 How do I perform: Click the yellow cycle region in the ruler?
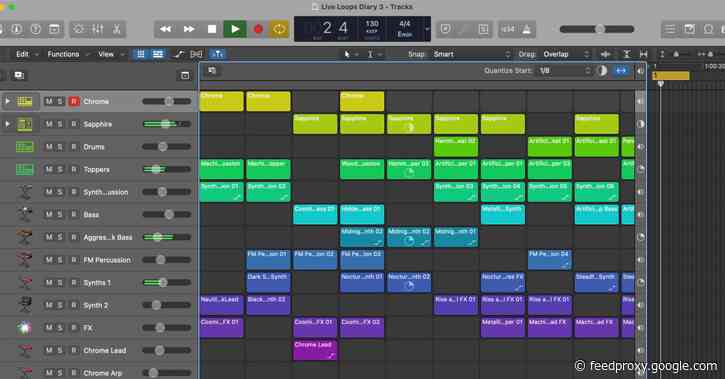click(x=670, y=75)
